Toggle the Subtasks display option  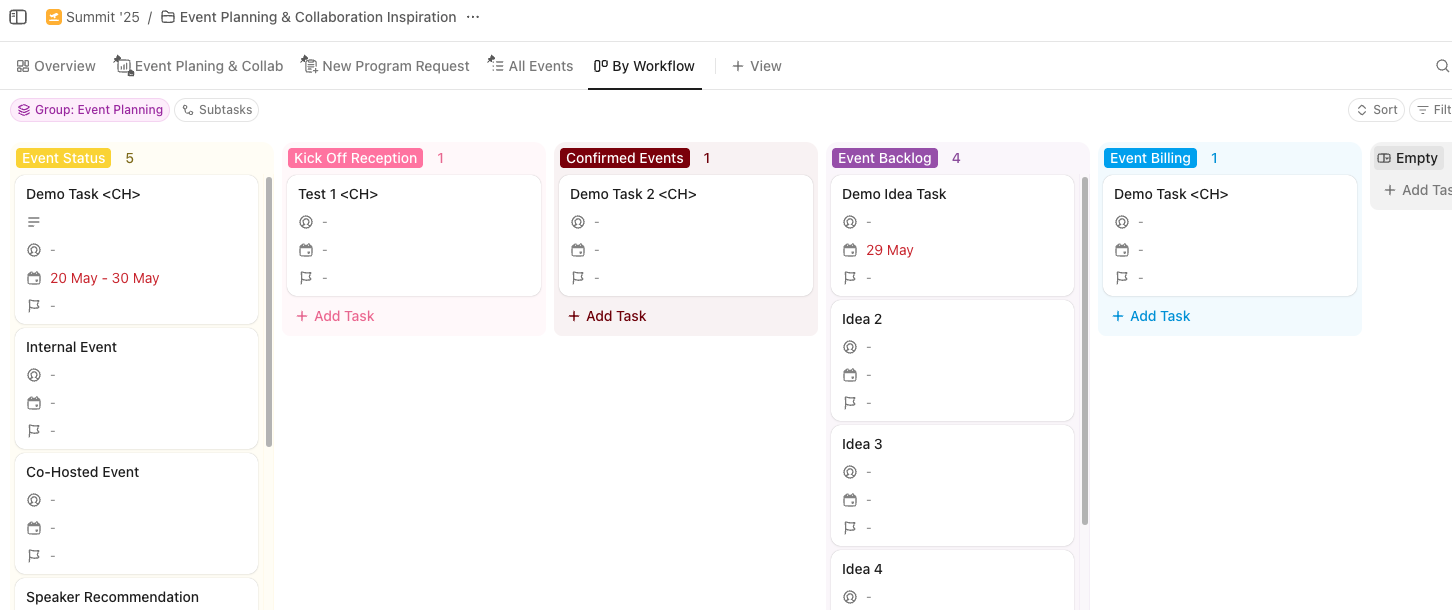[x=216, y=110]
